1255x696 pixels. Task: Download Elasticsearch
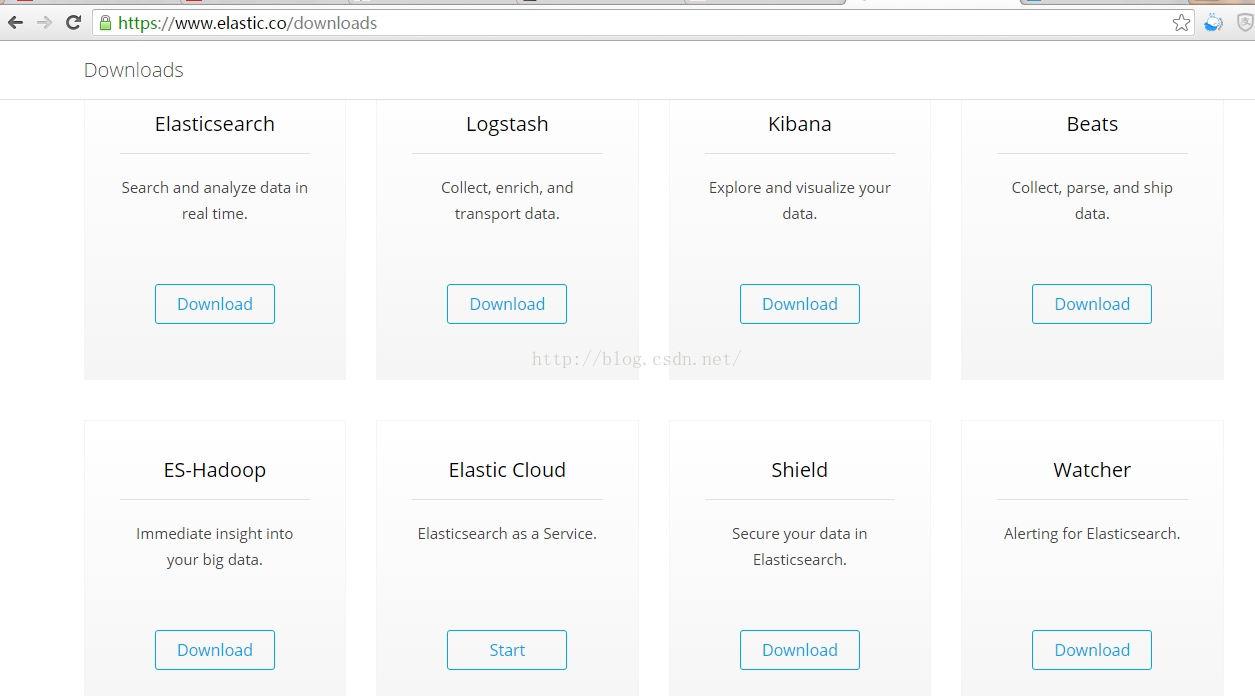coord(215,304)
